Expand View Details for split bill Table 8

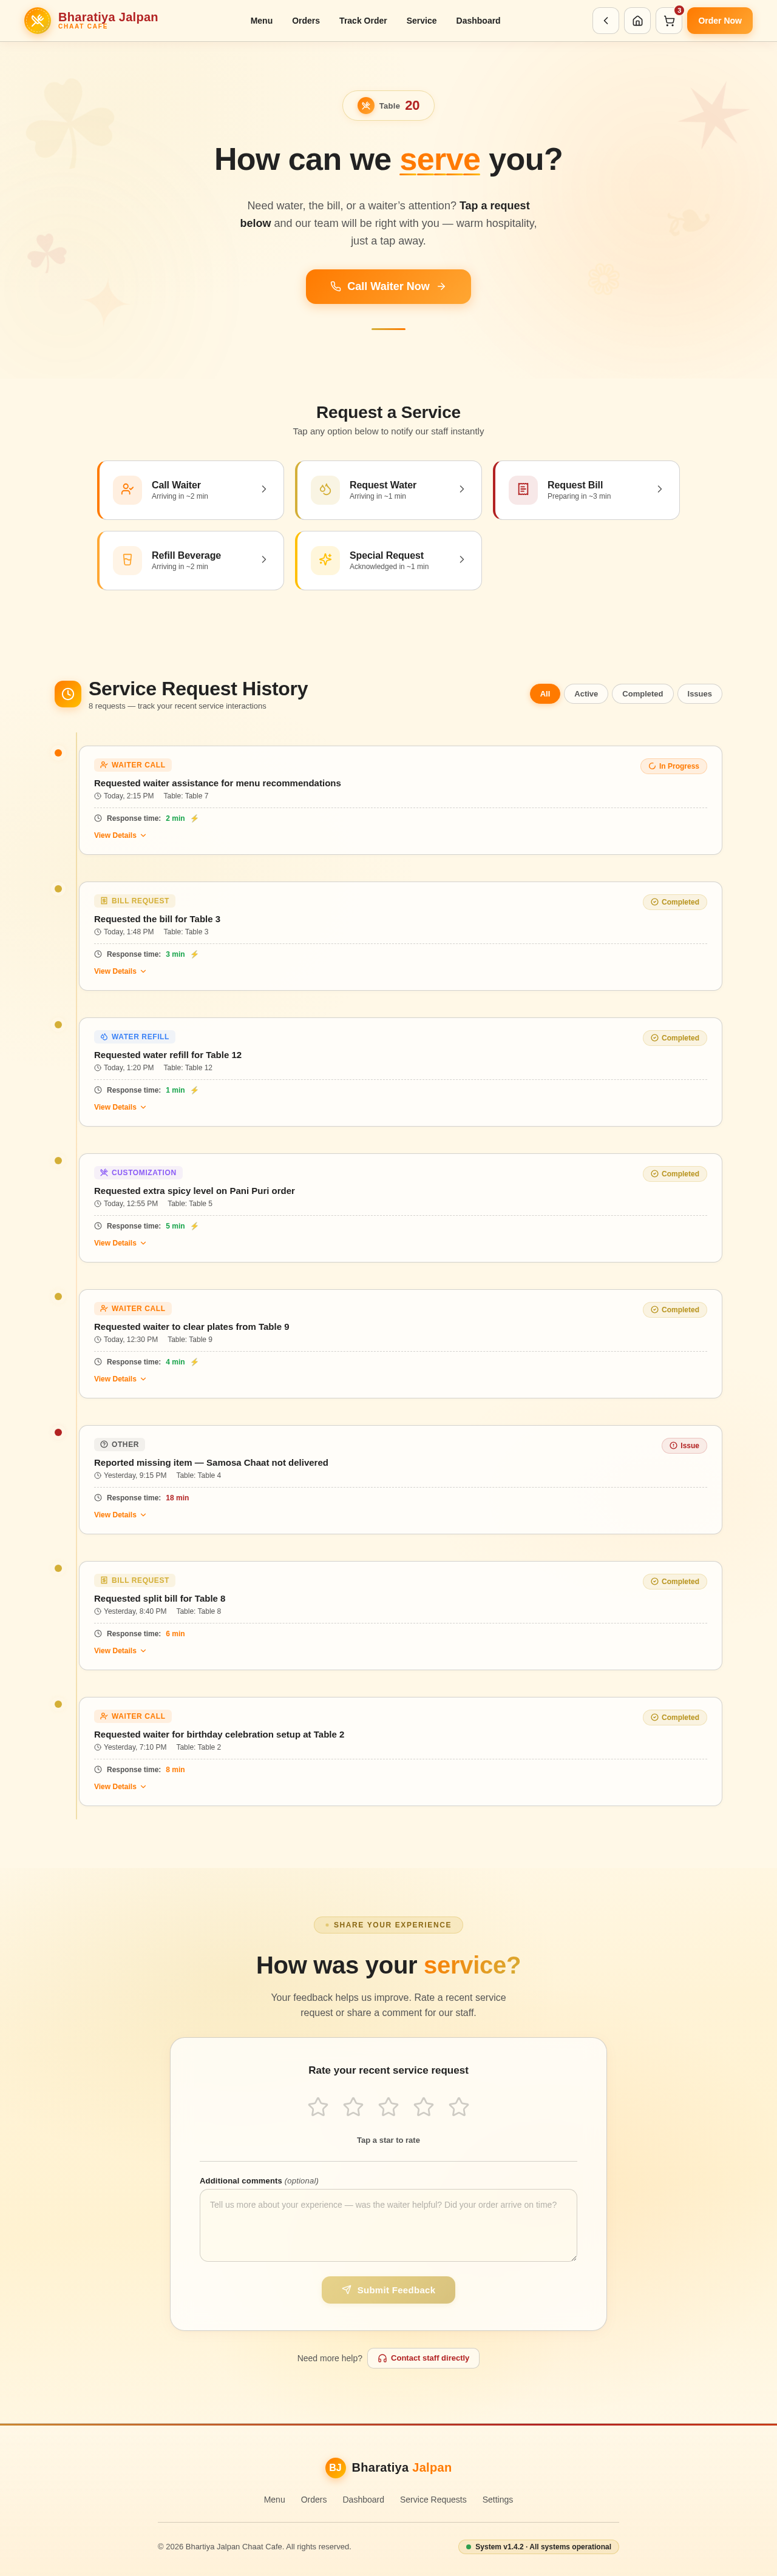point(120,1651)
